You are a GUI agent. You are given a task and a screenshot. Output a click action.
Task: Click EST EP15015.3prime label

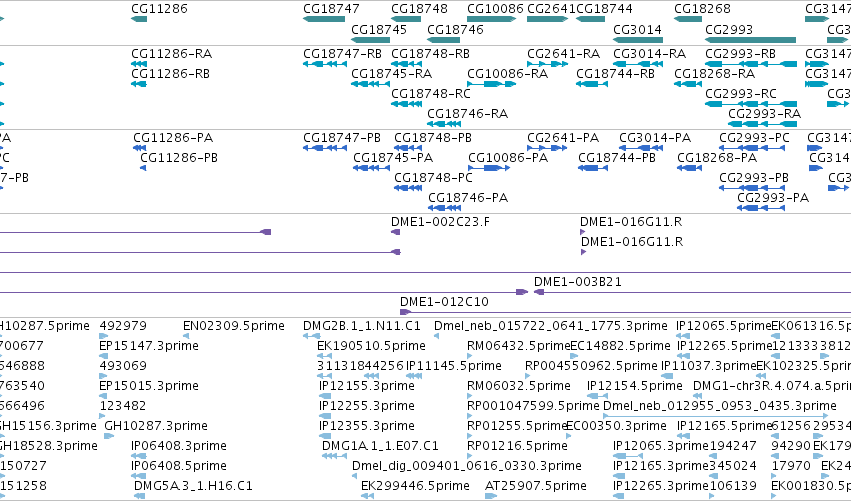click(149, 386)
